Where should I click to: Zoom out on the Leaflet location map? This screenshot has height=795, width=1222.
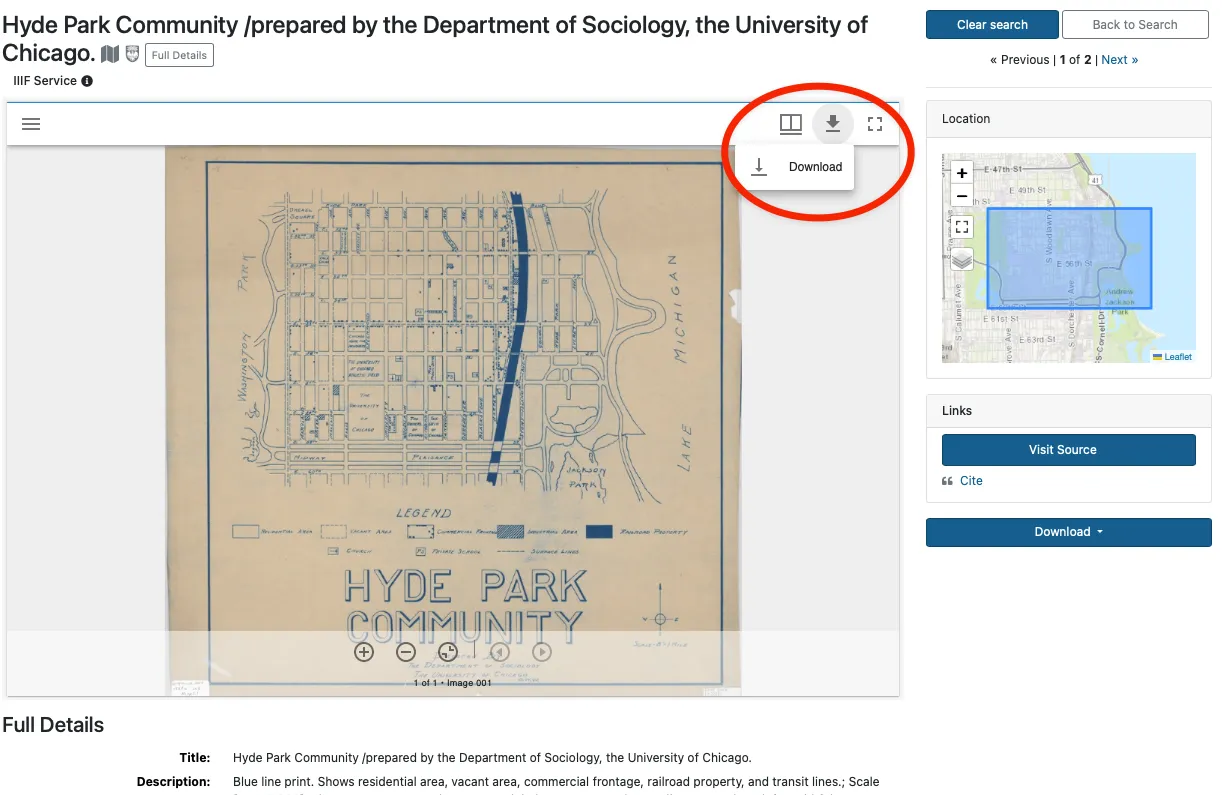coord(962,196)
